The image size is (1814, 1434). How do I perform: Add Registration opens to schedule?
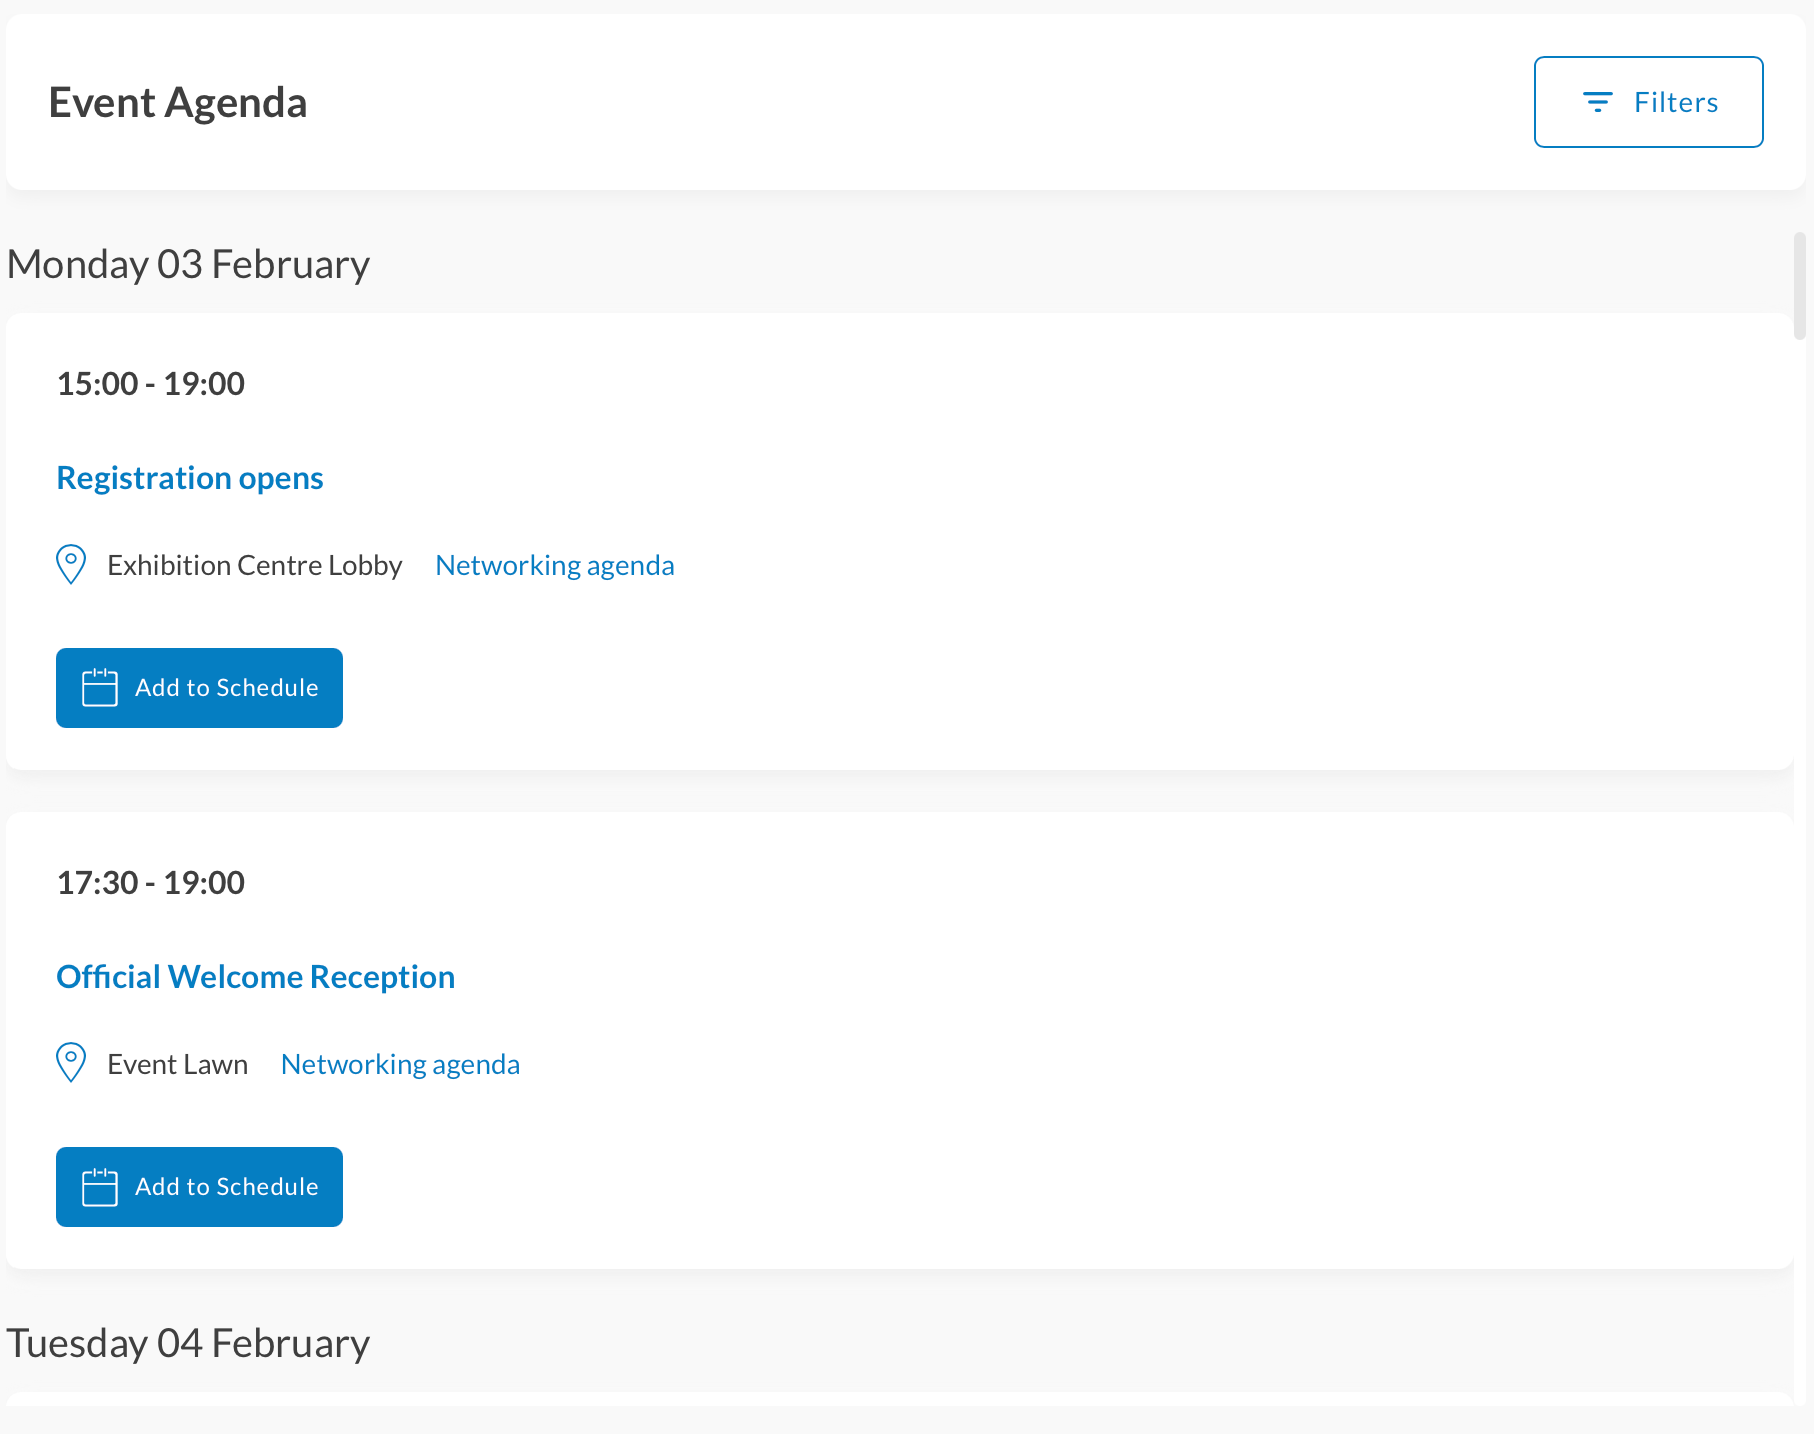pos(199,688)
